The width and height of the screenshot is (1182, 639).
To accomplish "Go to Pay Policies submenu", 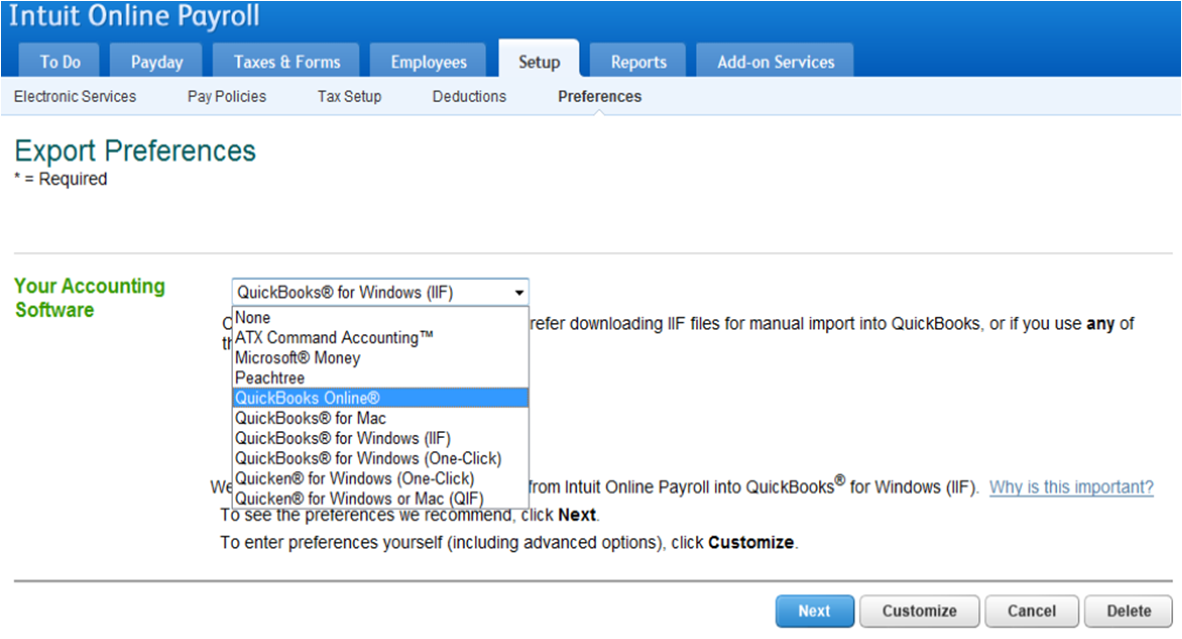I will pyautogui.click(x=227, y=96).
